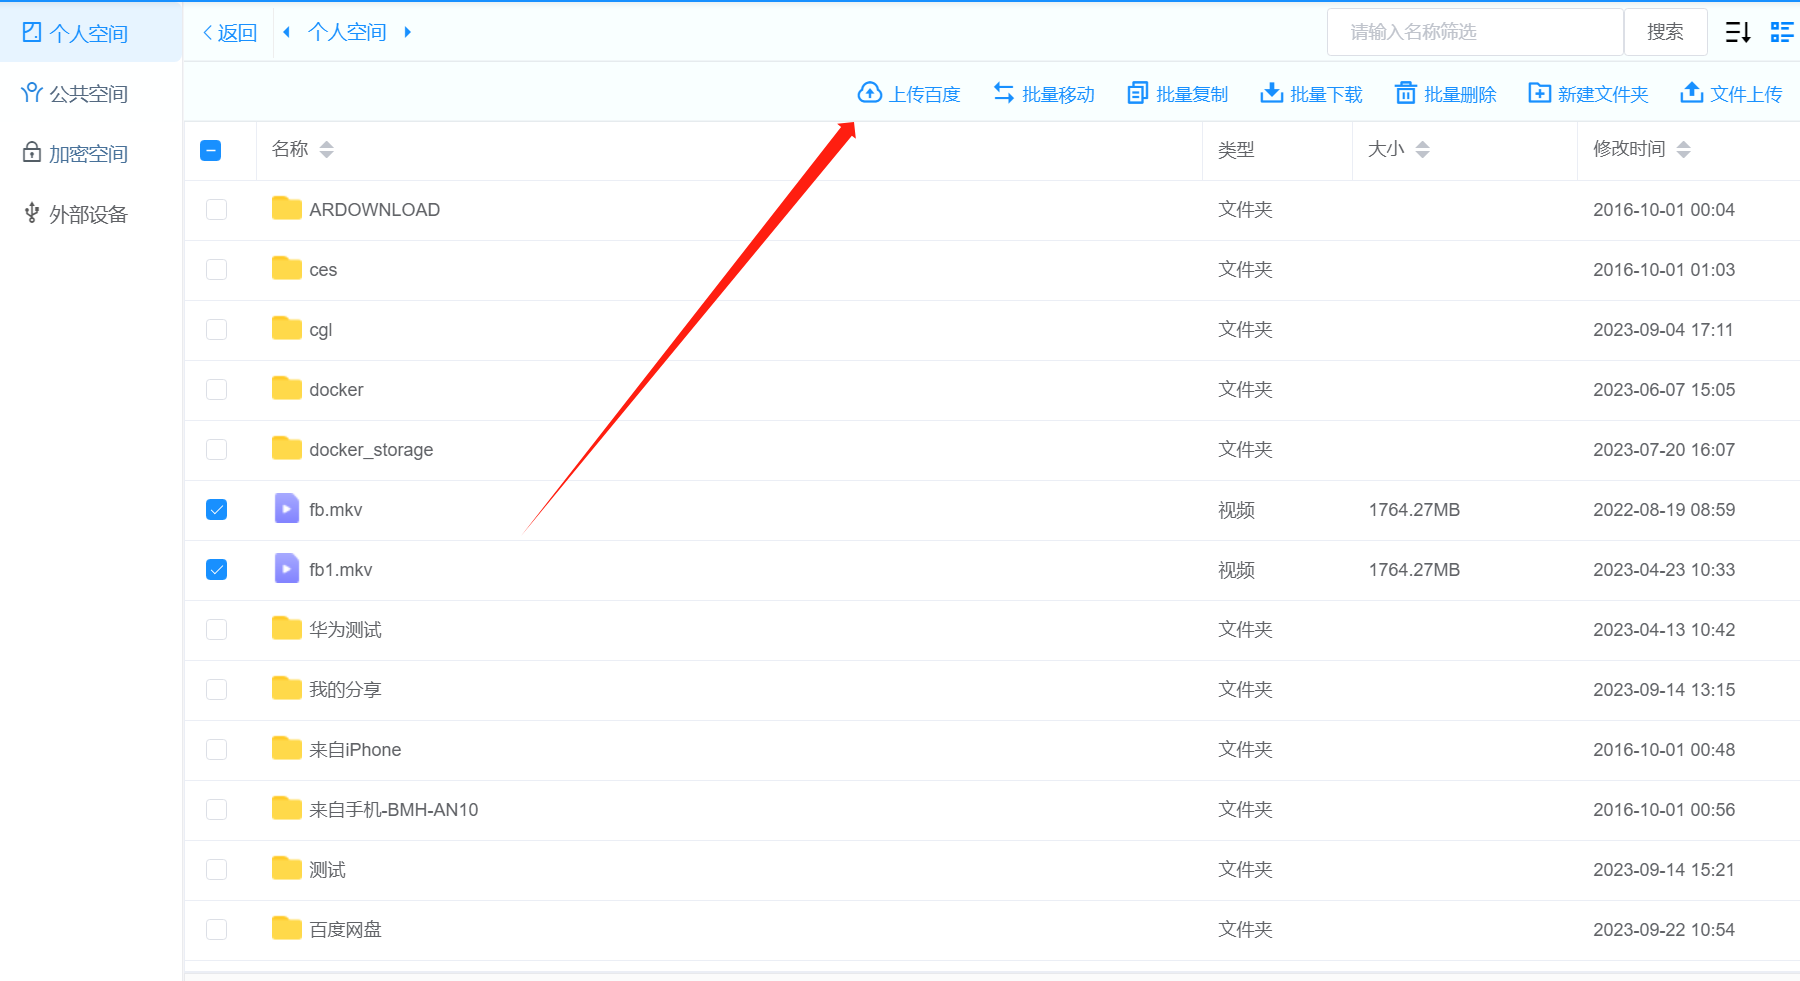This screenshot has height=981, width=1800.
Task: Click the fb.mkv file name
Action: [336, 509]
